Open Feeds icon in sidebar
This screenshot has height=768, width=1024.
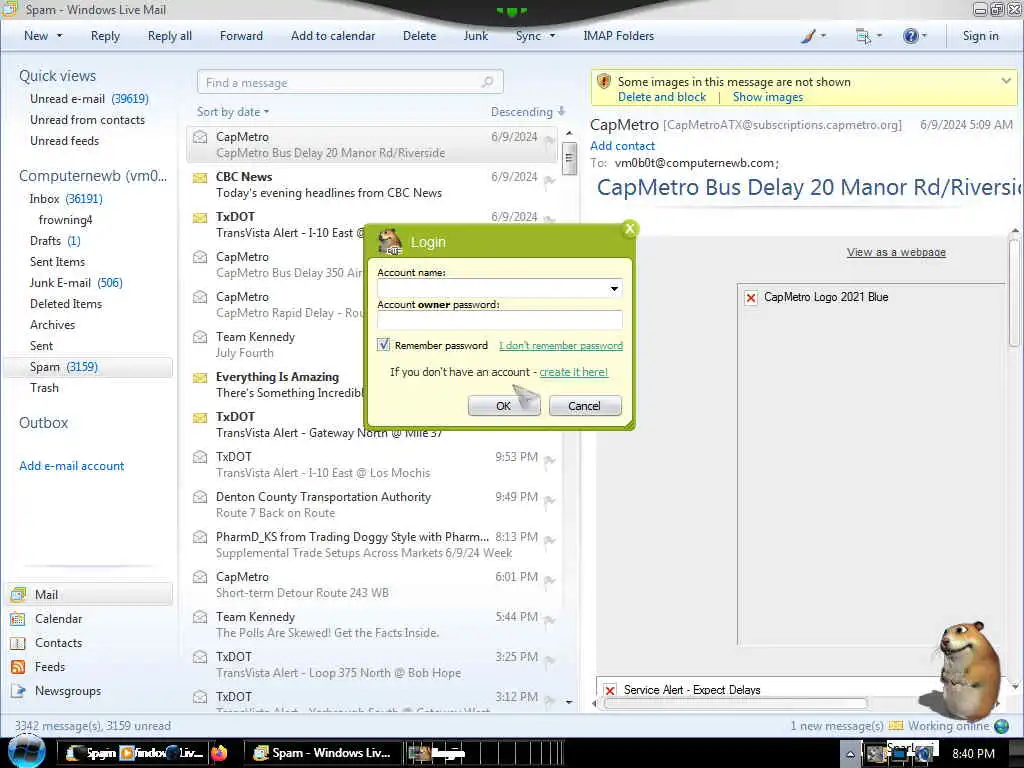(18, 667)
